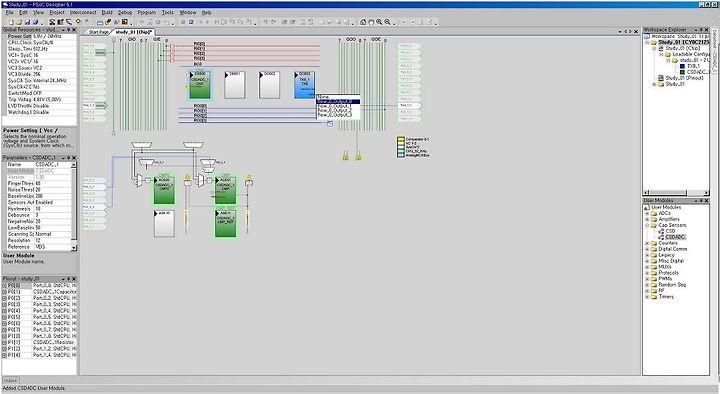Switch to the Start Page tab
Viewport: 720px width, 394px height.
click(x=98, y=32)
